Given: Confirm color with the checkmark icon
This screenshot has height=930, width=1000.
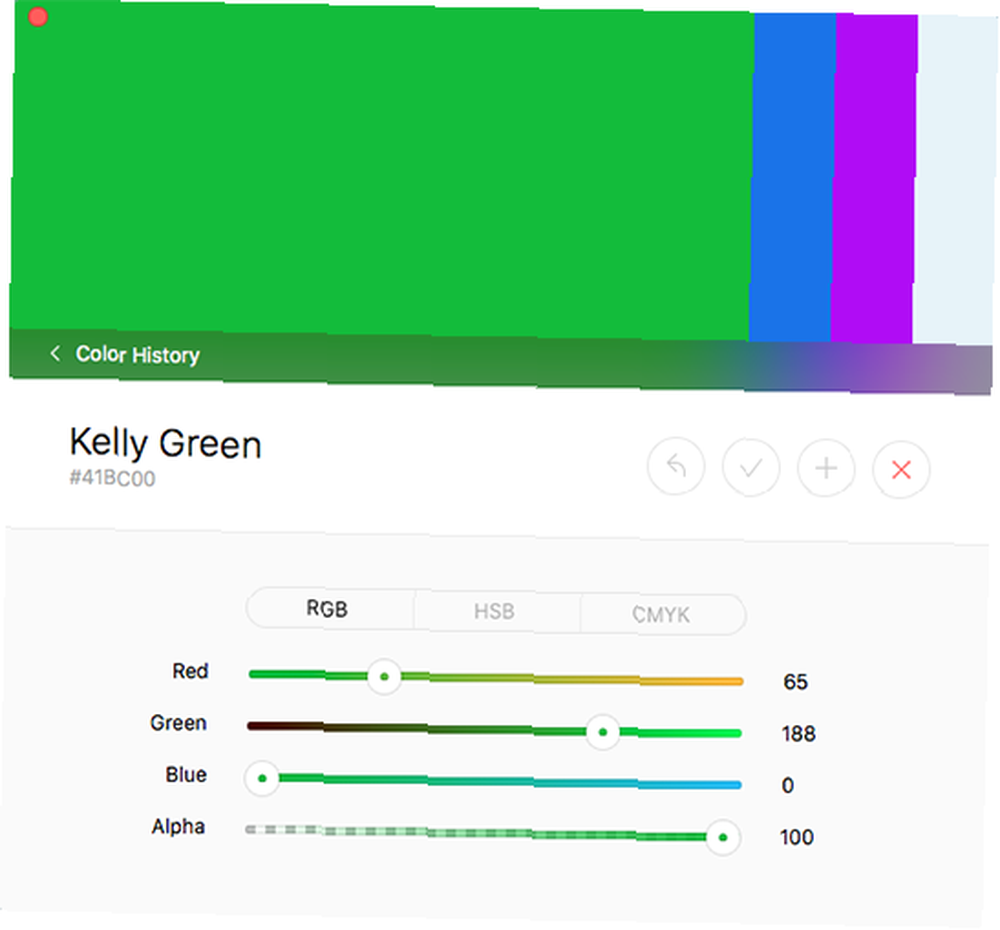Looking at the screenshot, I should coord(751,468).
